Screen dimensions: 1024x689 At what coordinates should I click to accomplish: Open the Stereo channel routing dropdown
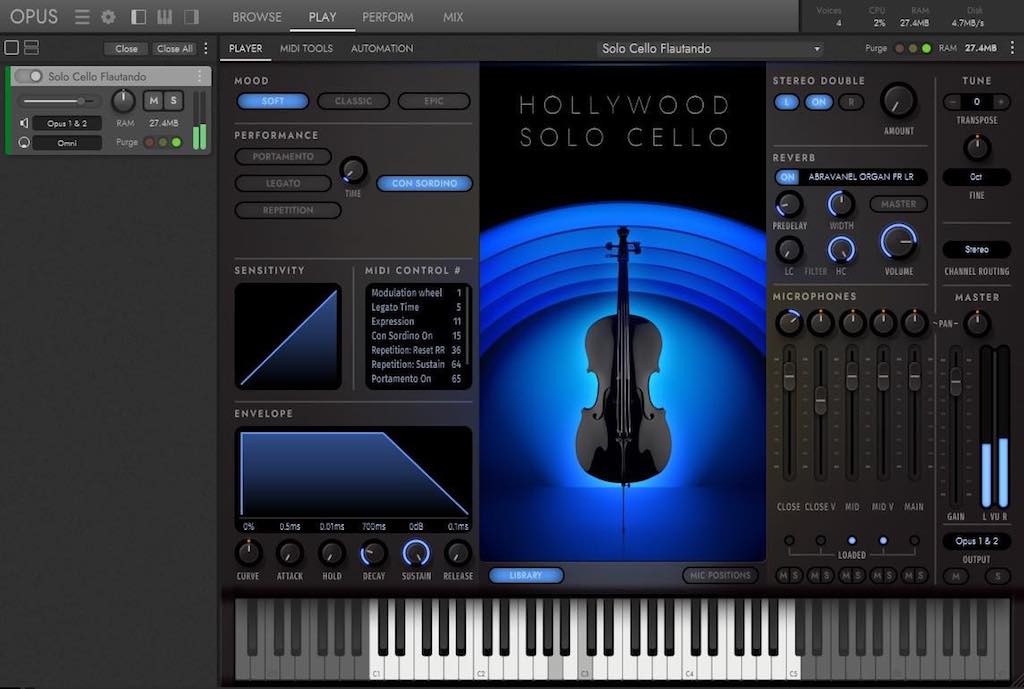[976, 249]
